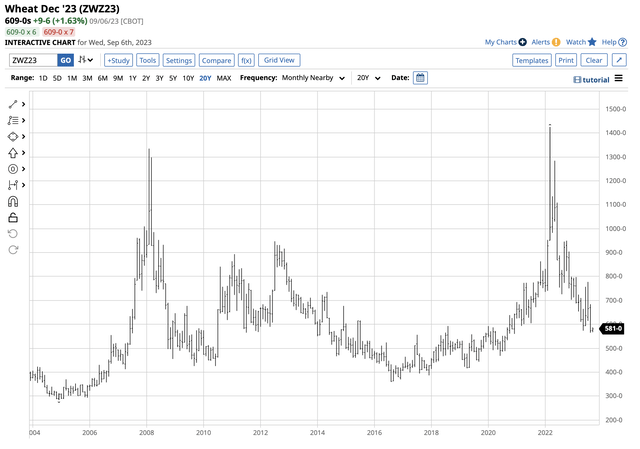Select the 5Y range
The height and width of the screenshot is (449, 640).
point(173,78)
